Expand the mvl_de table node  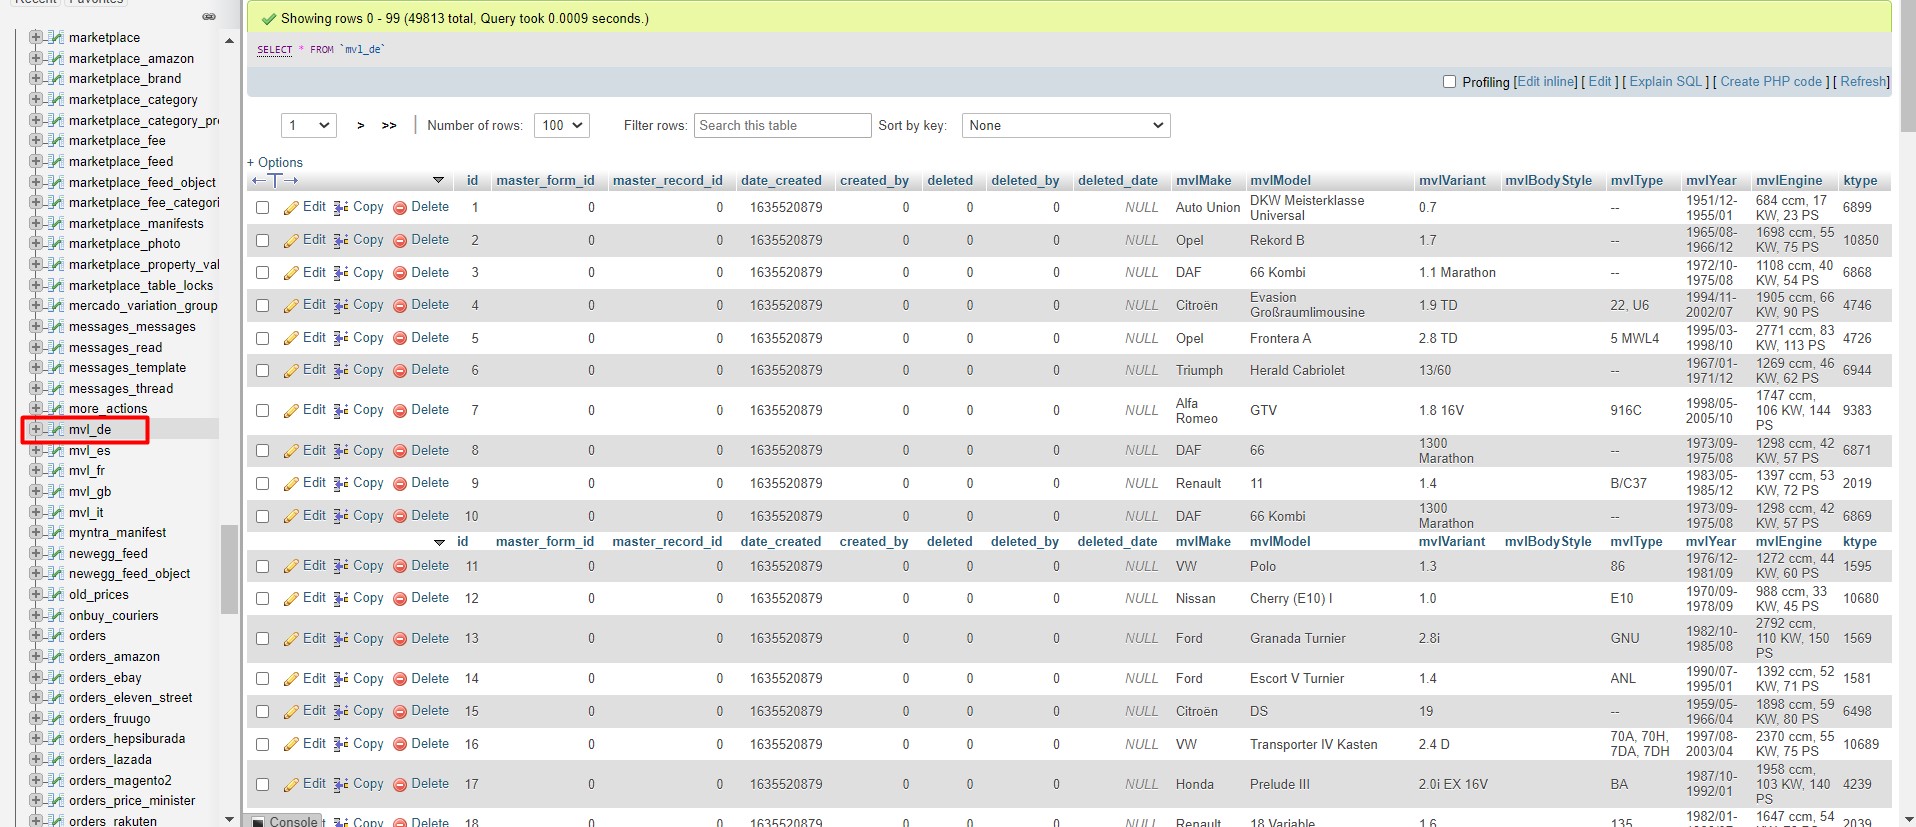point(35,429)
